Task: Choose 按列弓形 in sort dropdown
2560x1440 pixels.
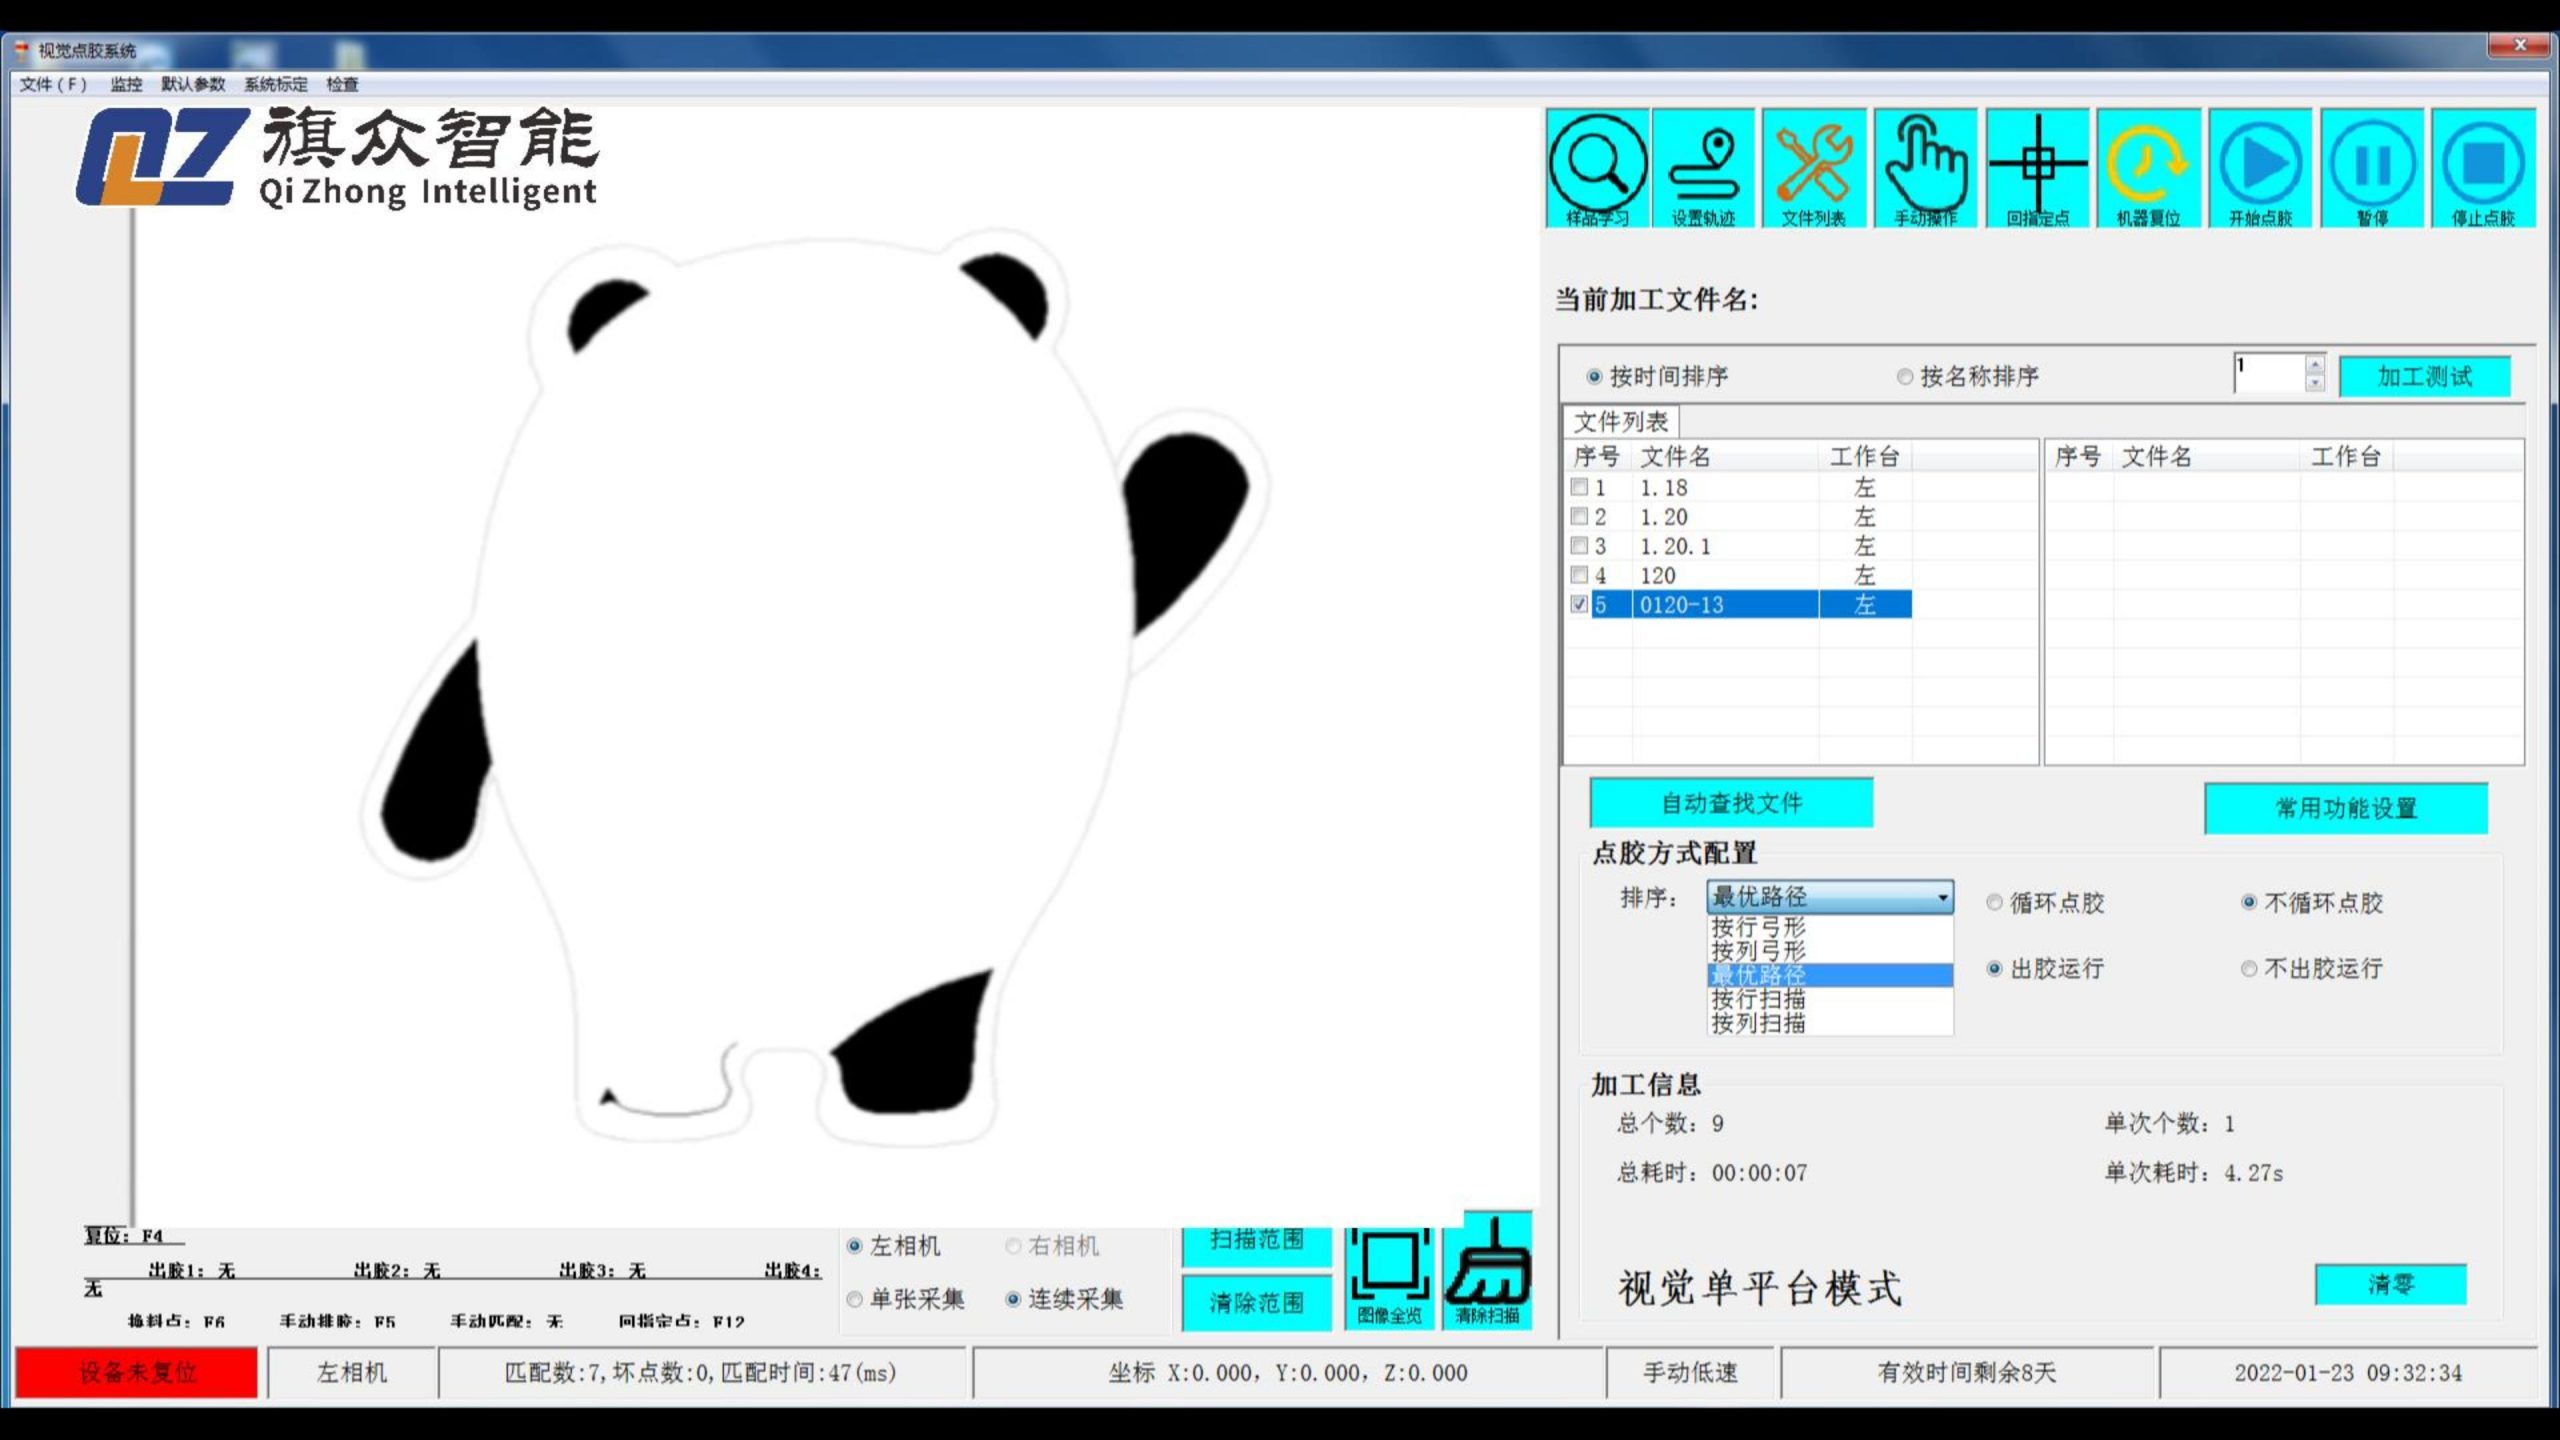Action: (1829, 951)
